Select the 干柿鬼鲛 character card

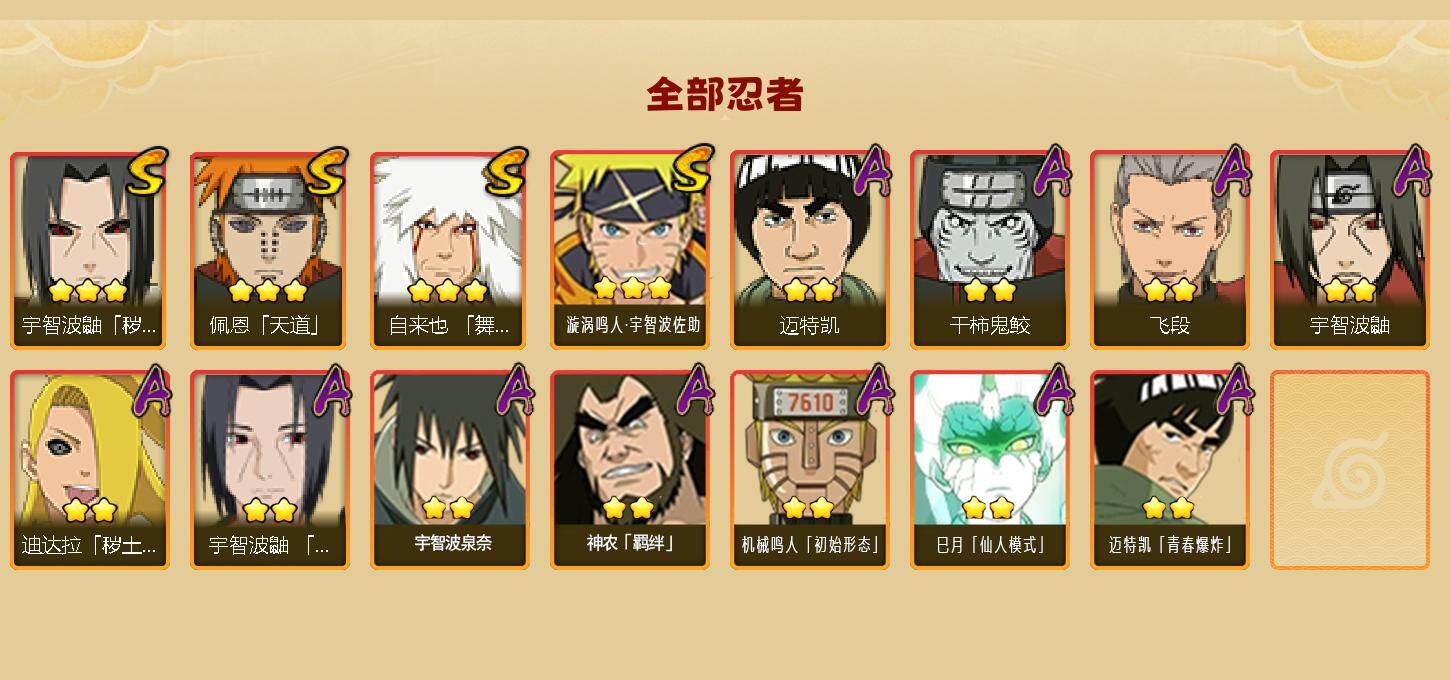click(989, 250)
